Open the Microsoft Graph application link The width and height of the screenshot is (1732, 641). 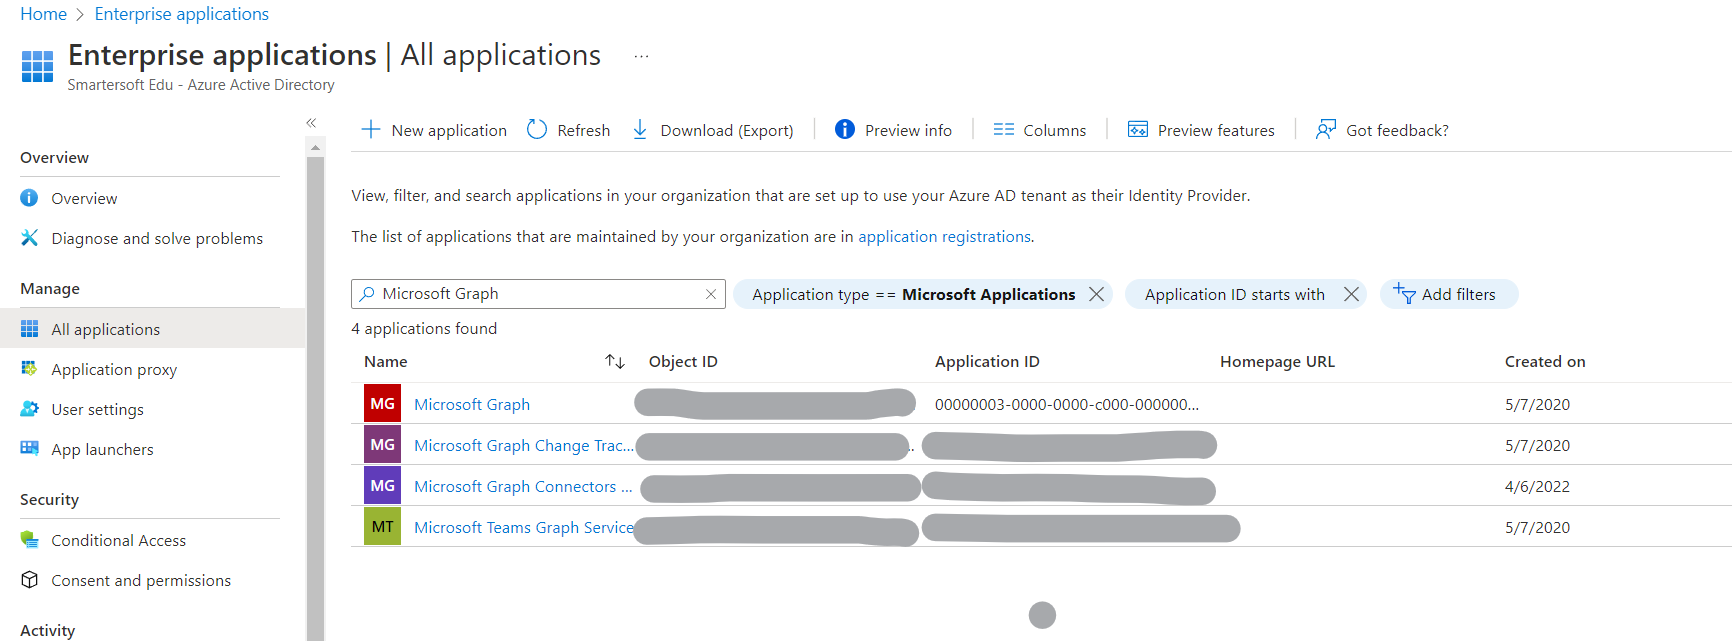pos(472,404)
